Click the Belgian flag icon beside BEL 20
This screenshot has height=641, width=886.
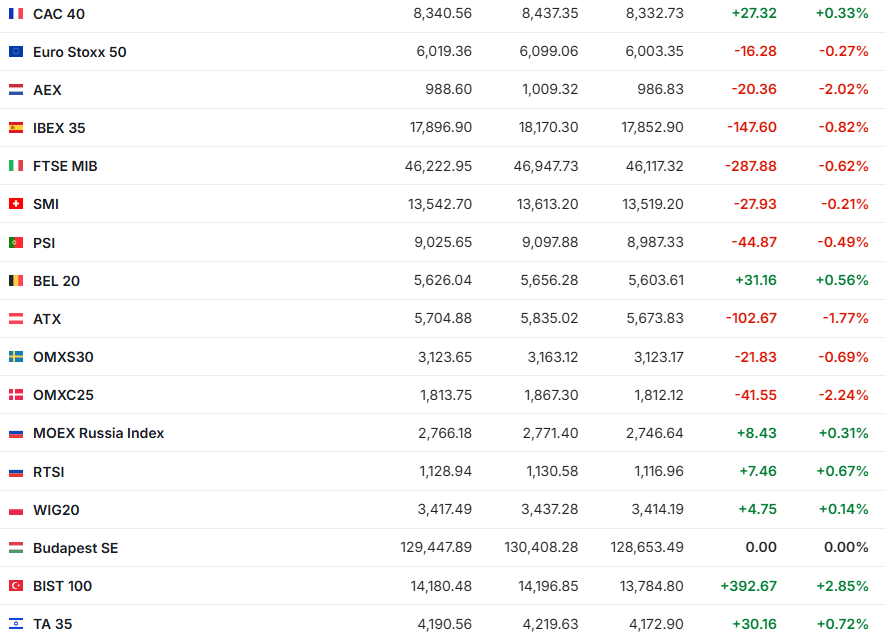(16, 281)
